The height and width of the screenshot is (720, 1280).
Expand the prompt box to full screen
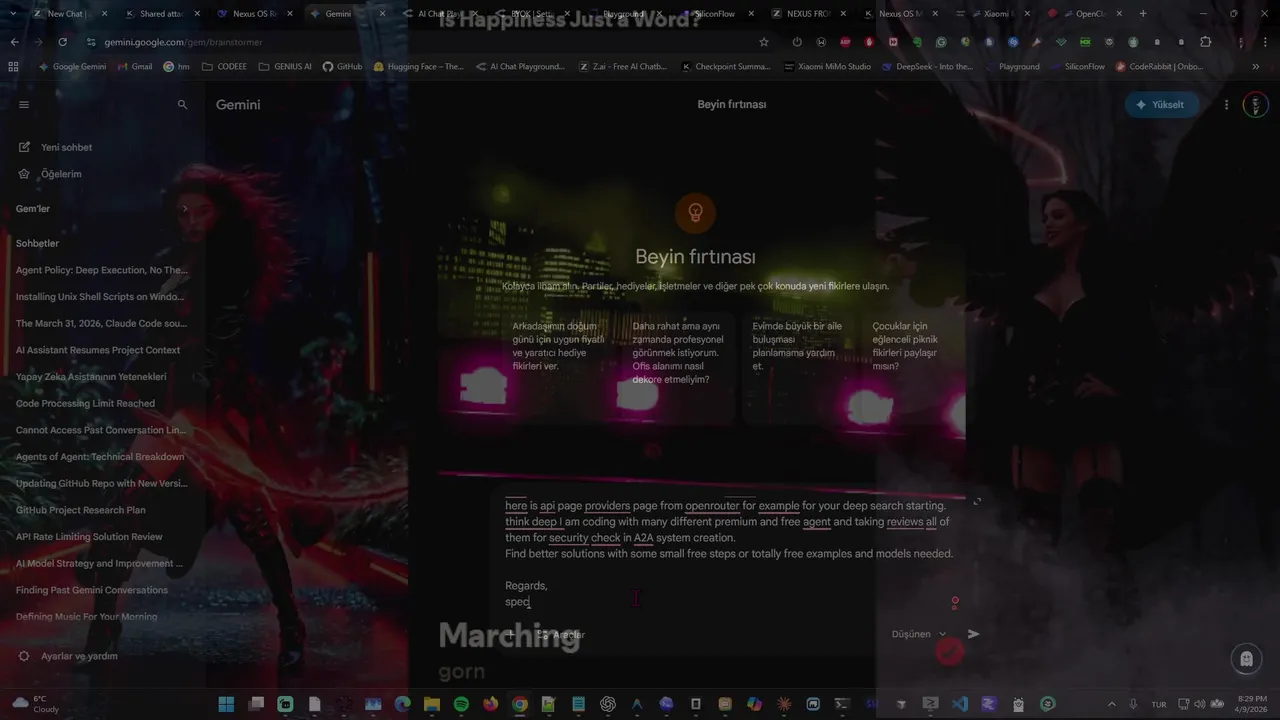click(x=977, y=501)
